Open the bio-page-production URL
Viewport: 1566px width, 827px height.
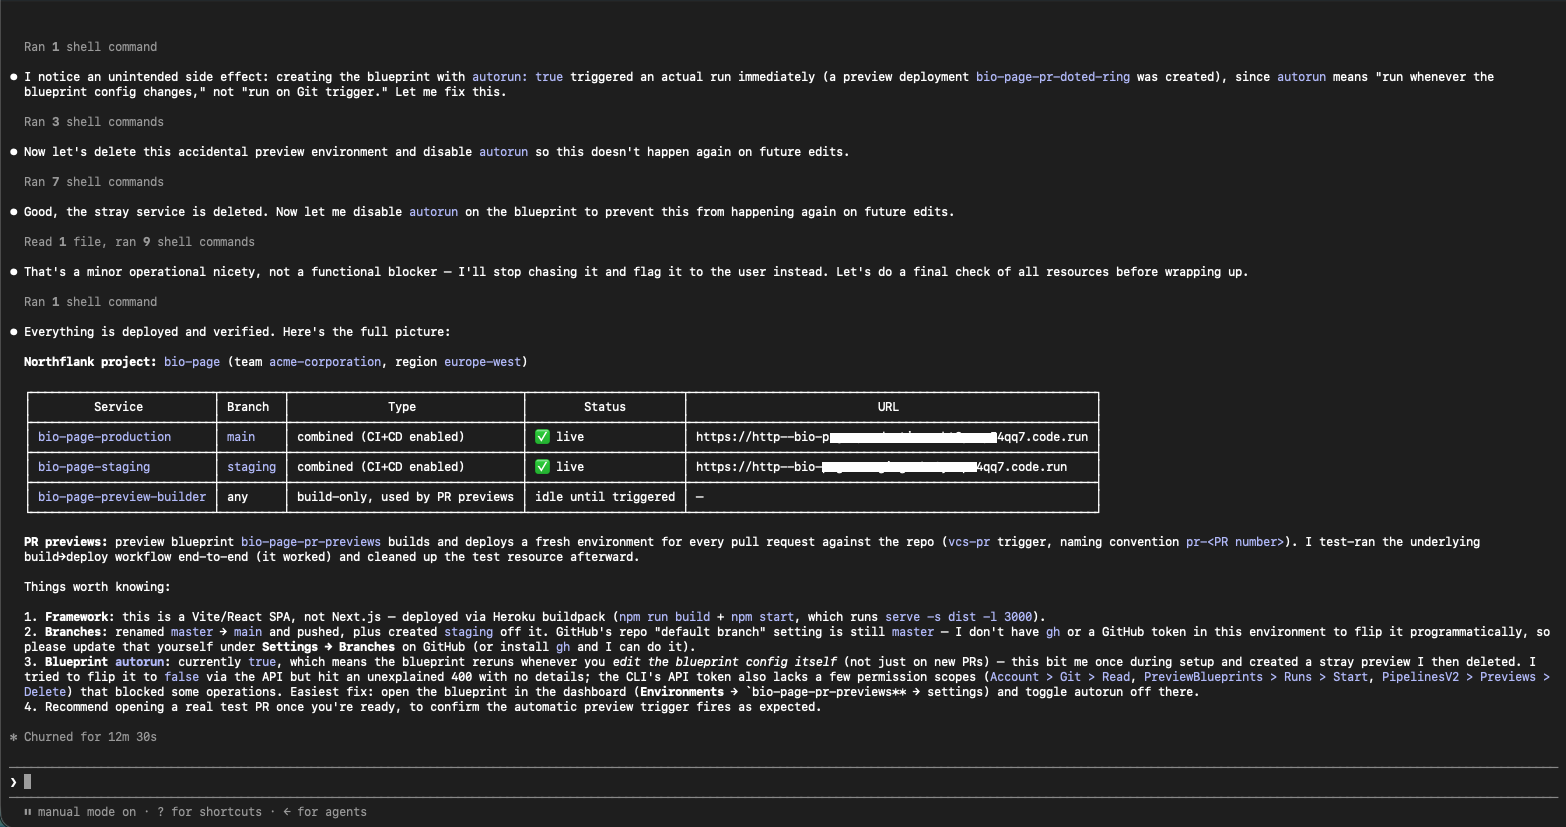click(892, 437)
